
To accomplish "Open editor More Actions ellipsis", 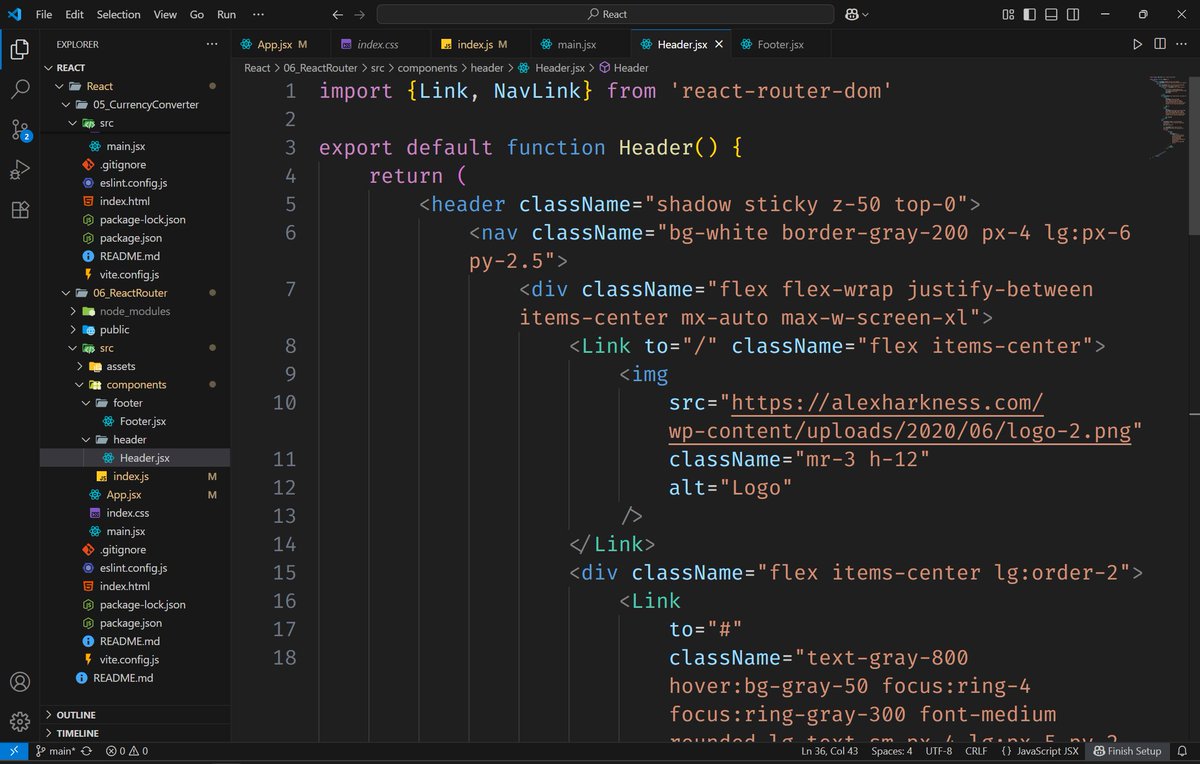I will click(x=1183, y=44).
